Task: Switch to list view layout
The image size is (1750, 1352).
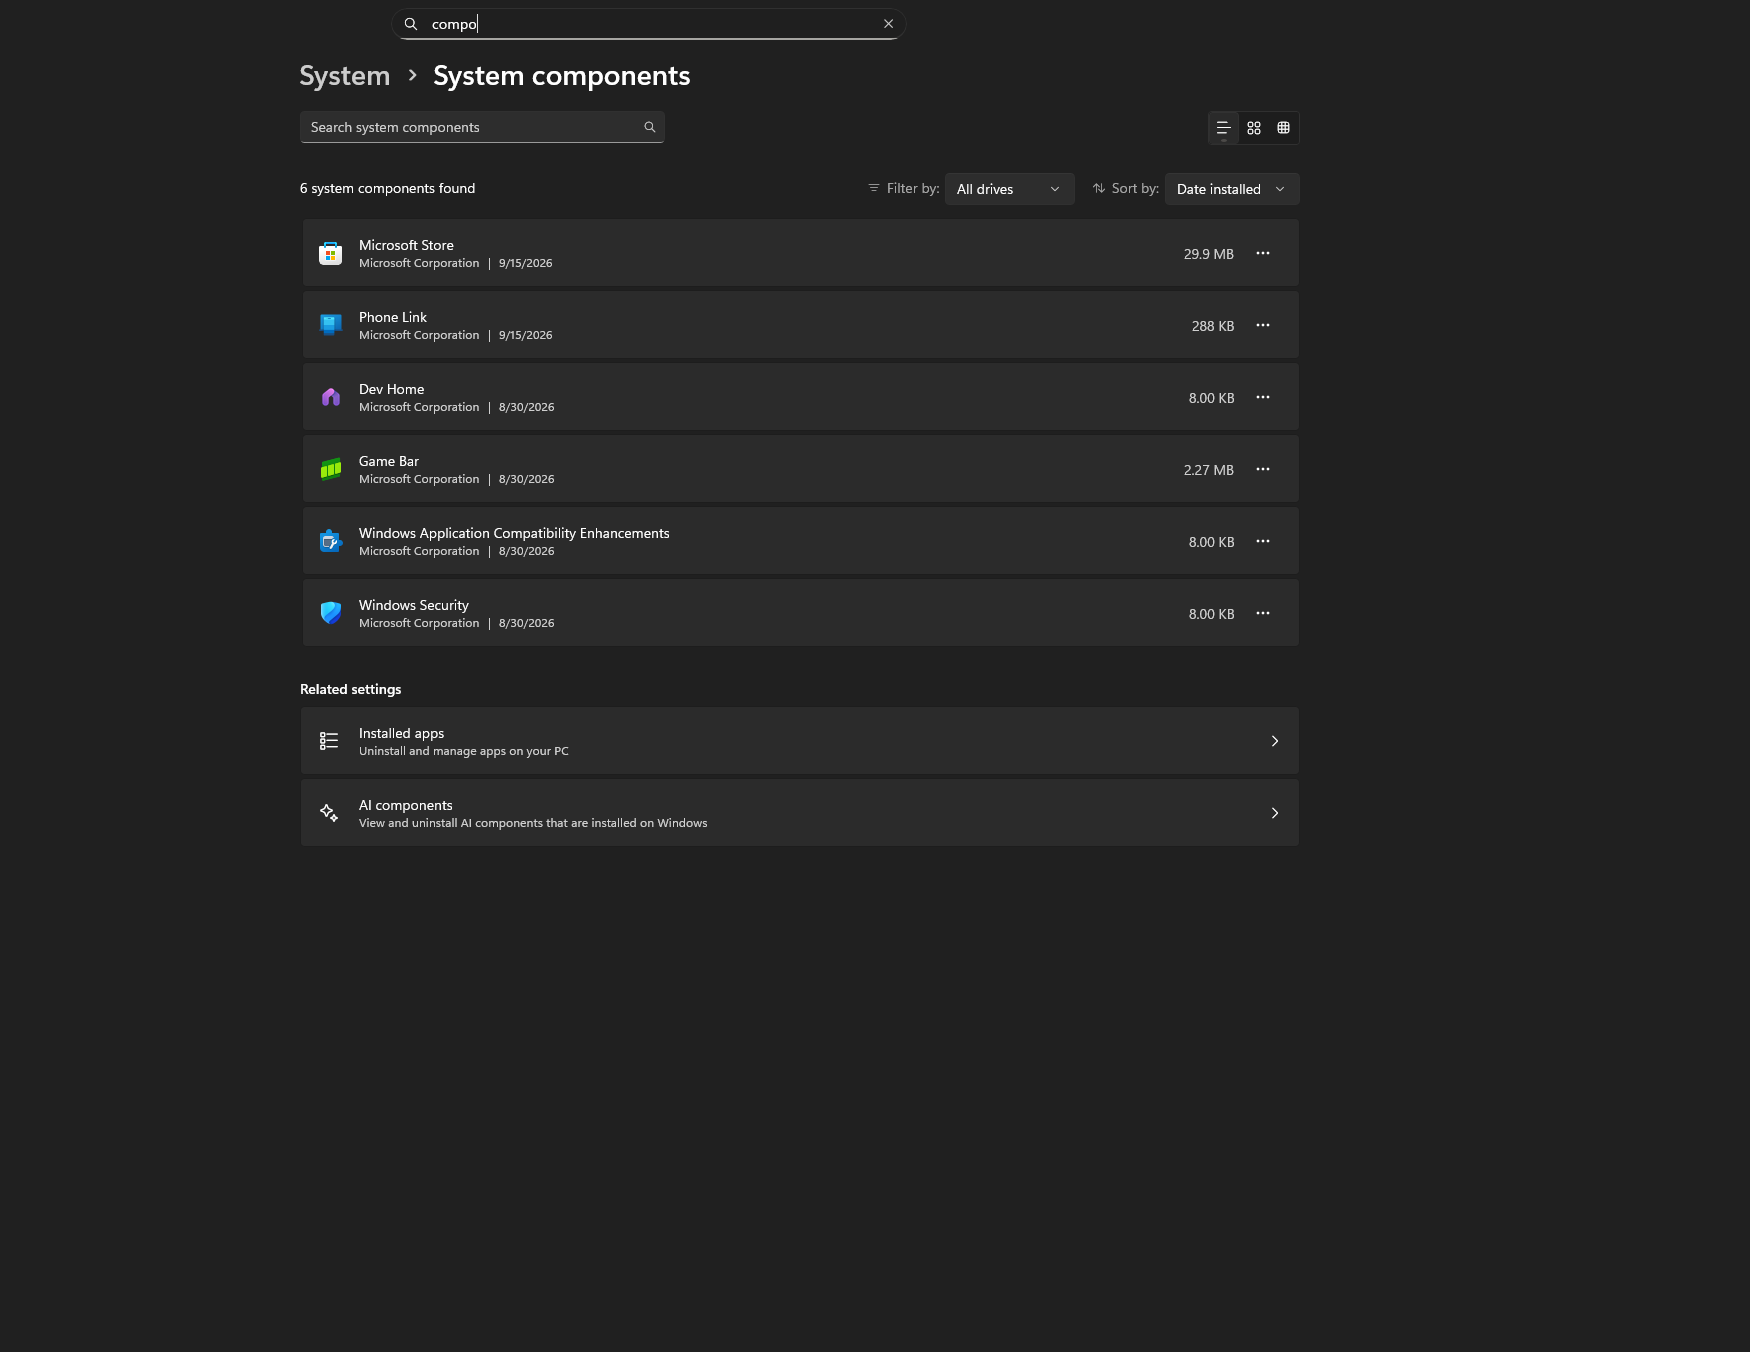Action: tap(1223, 128)
